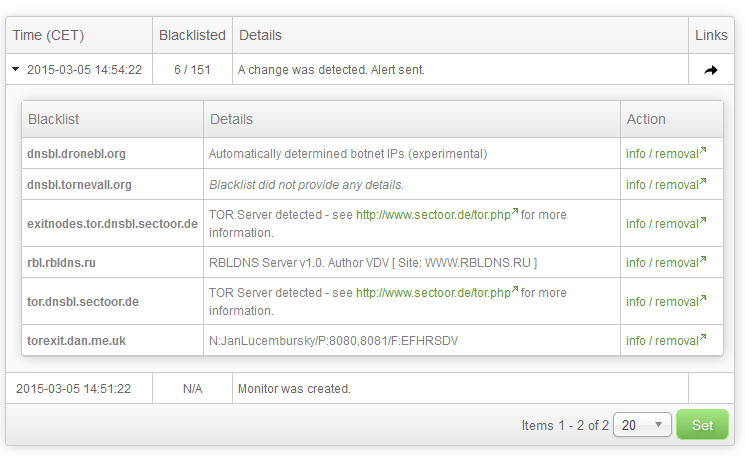Click the Time (CET) column header

(48, 35)
